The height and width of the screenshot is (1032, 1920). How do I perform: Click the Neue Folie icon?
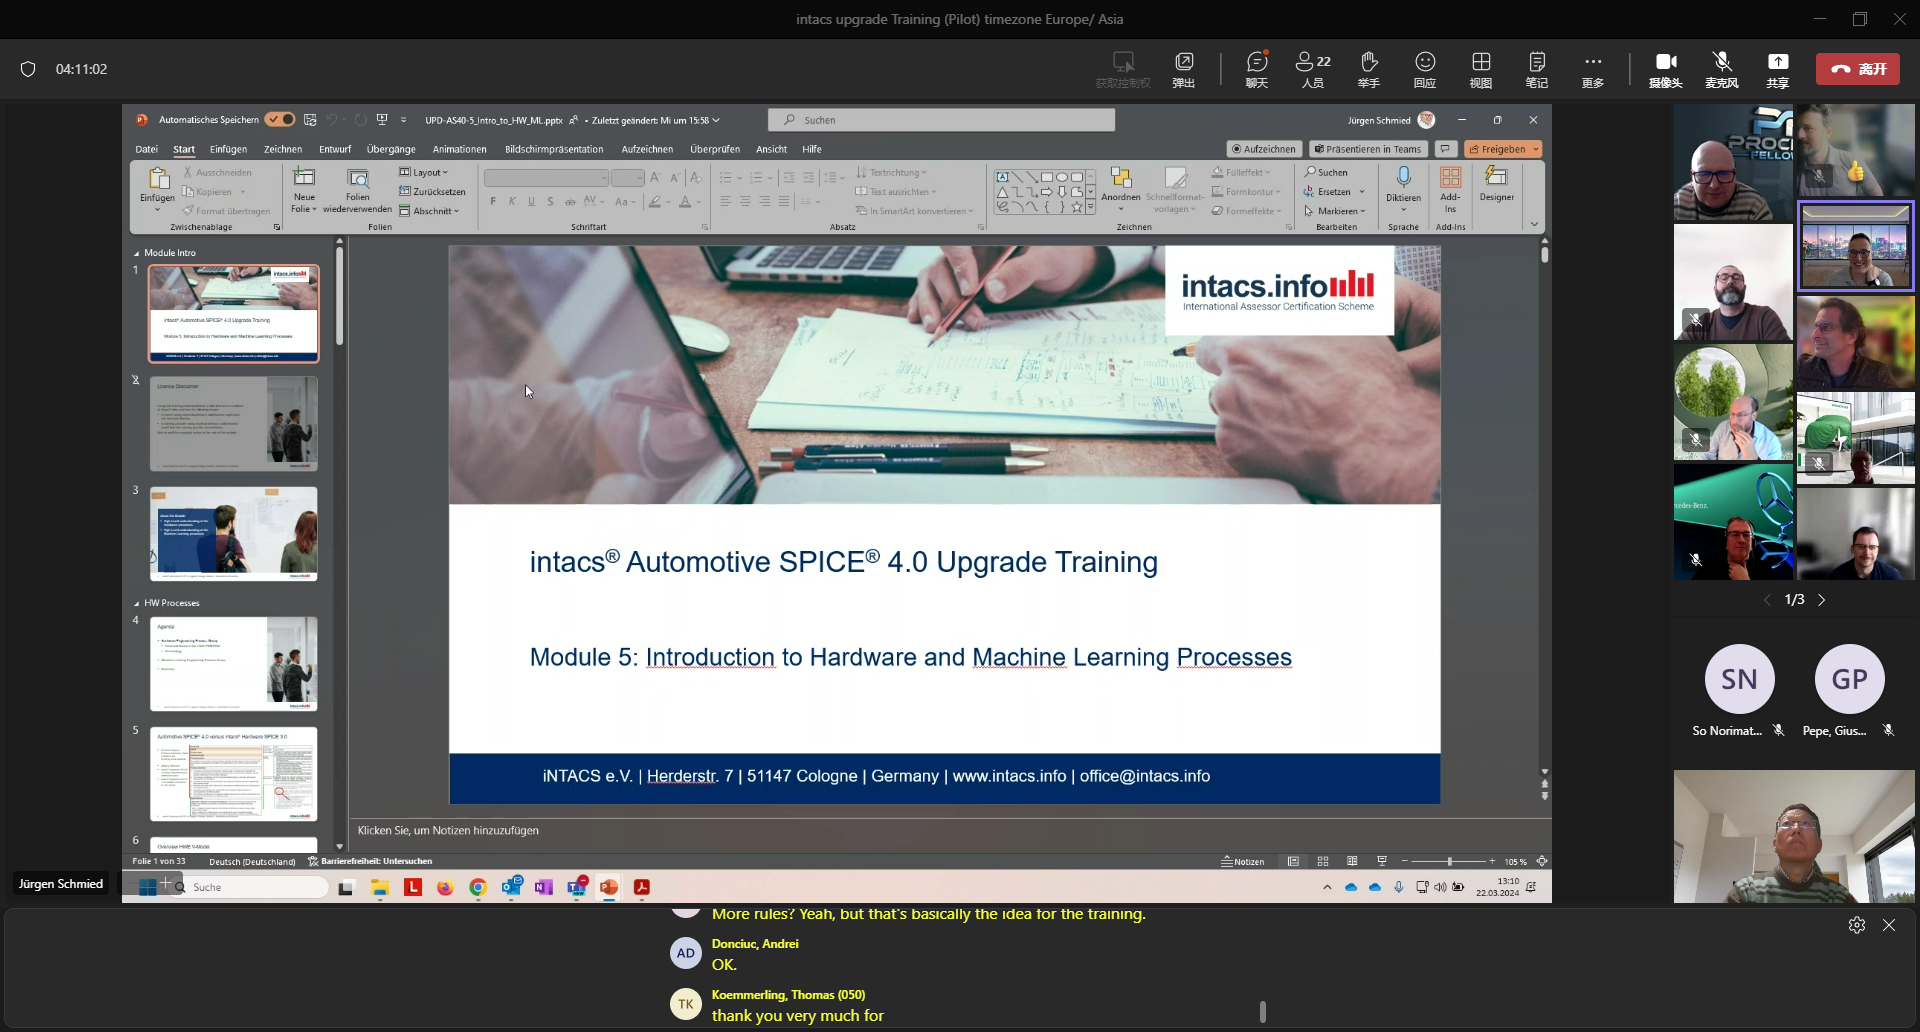304,178
